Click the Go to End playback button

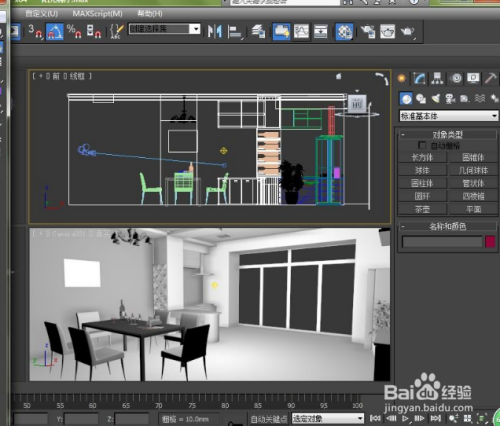pos(436,418)
